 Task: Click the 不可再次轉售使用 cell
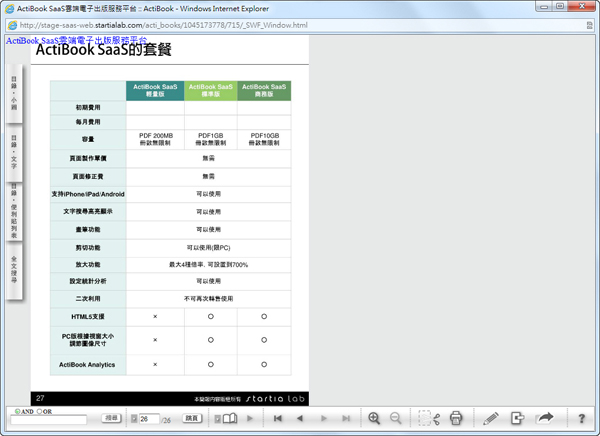[209, 299]
